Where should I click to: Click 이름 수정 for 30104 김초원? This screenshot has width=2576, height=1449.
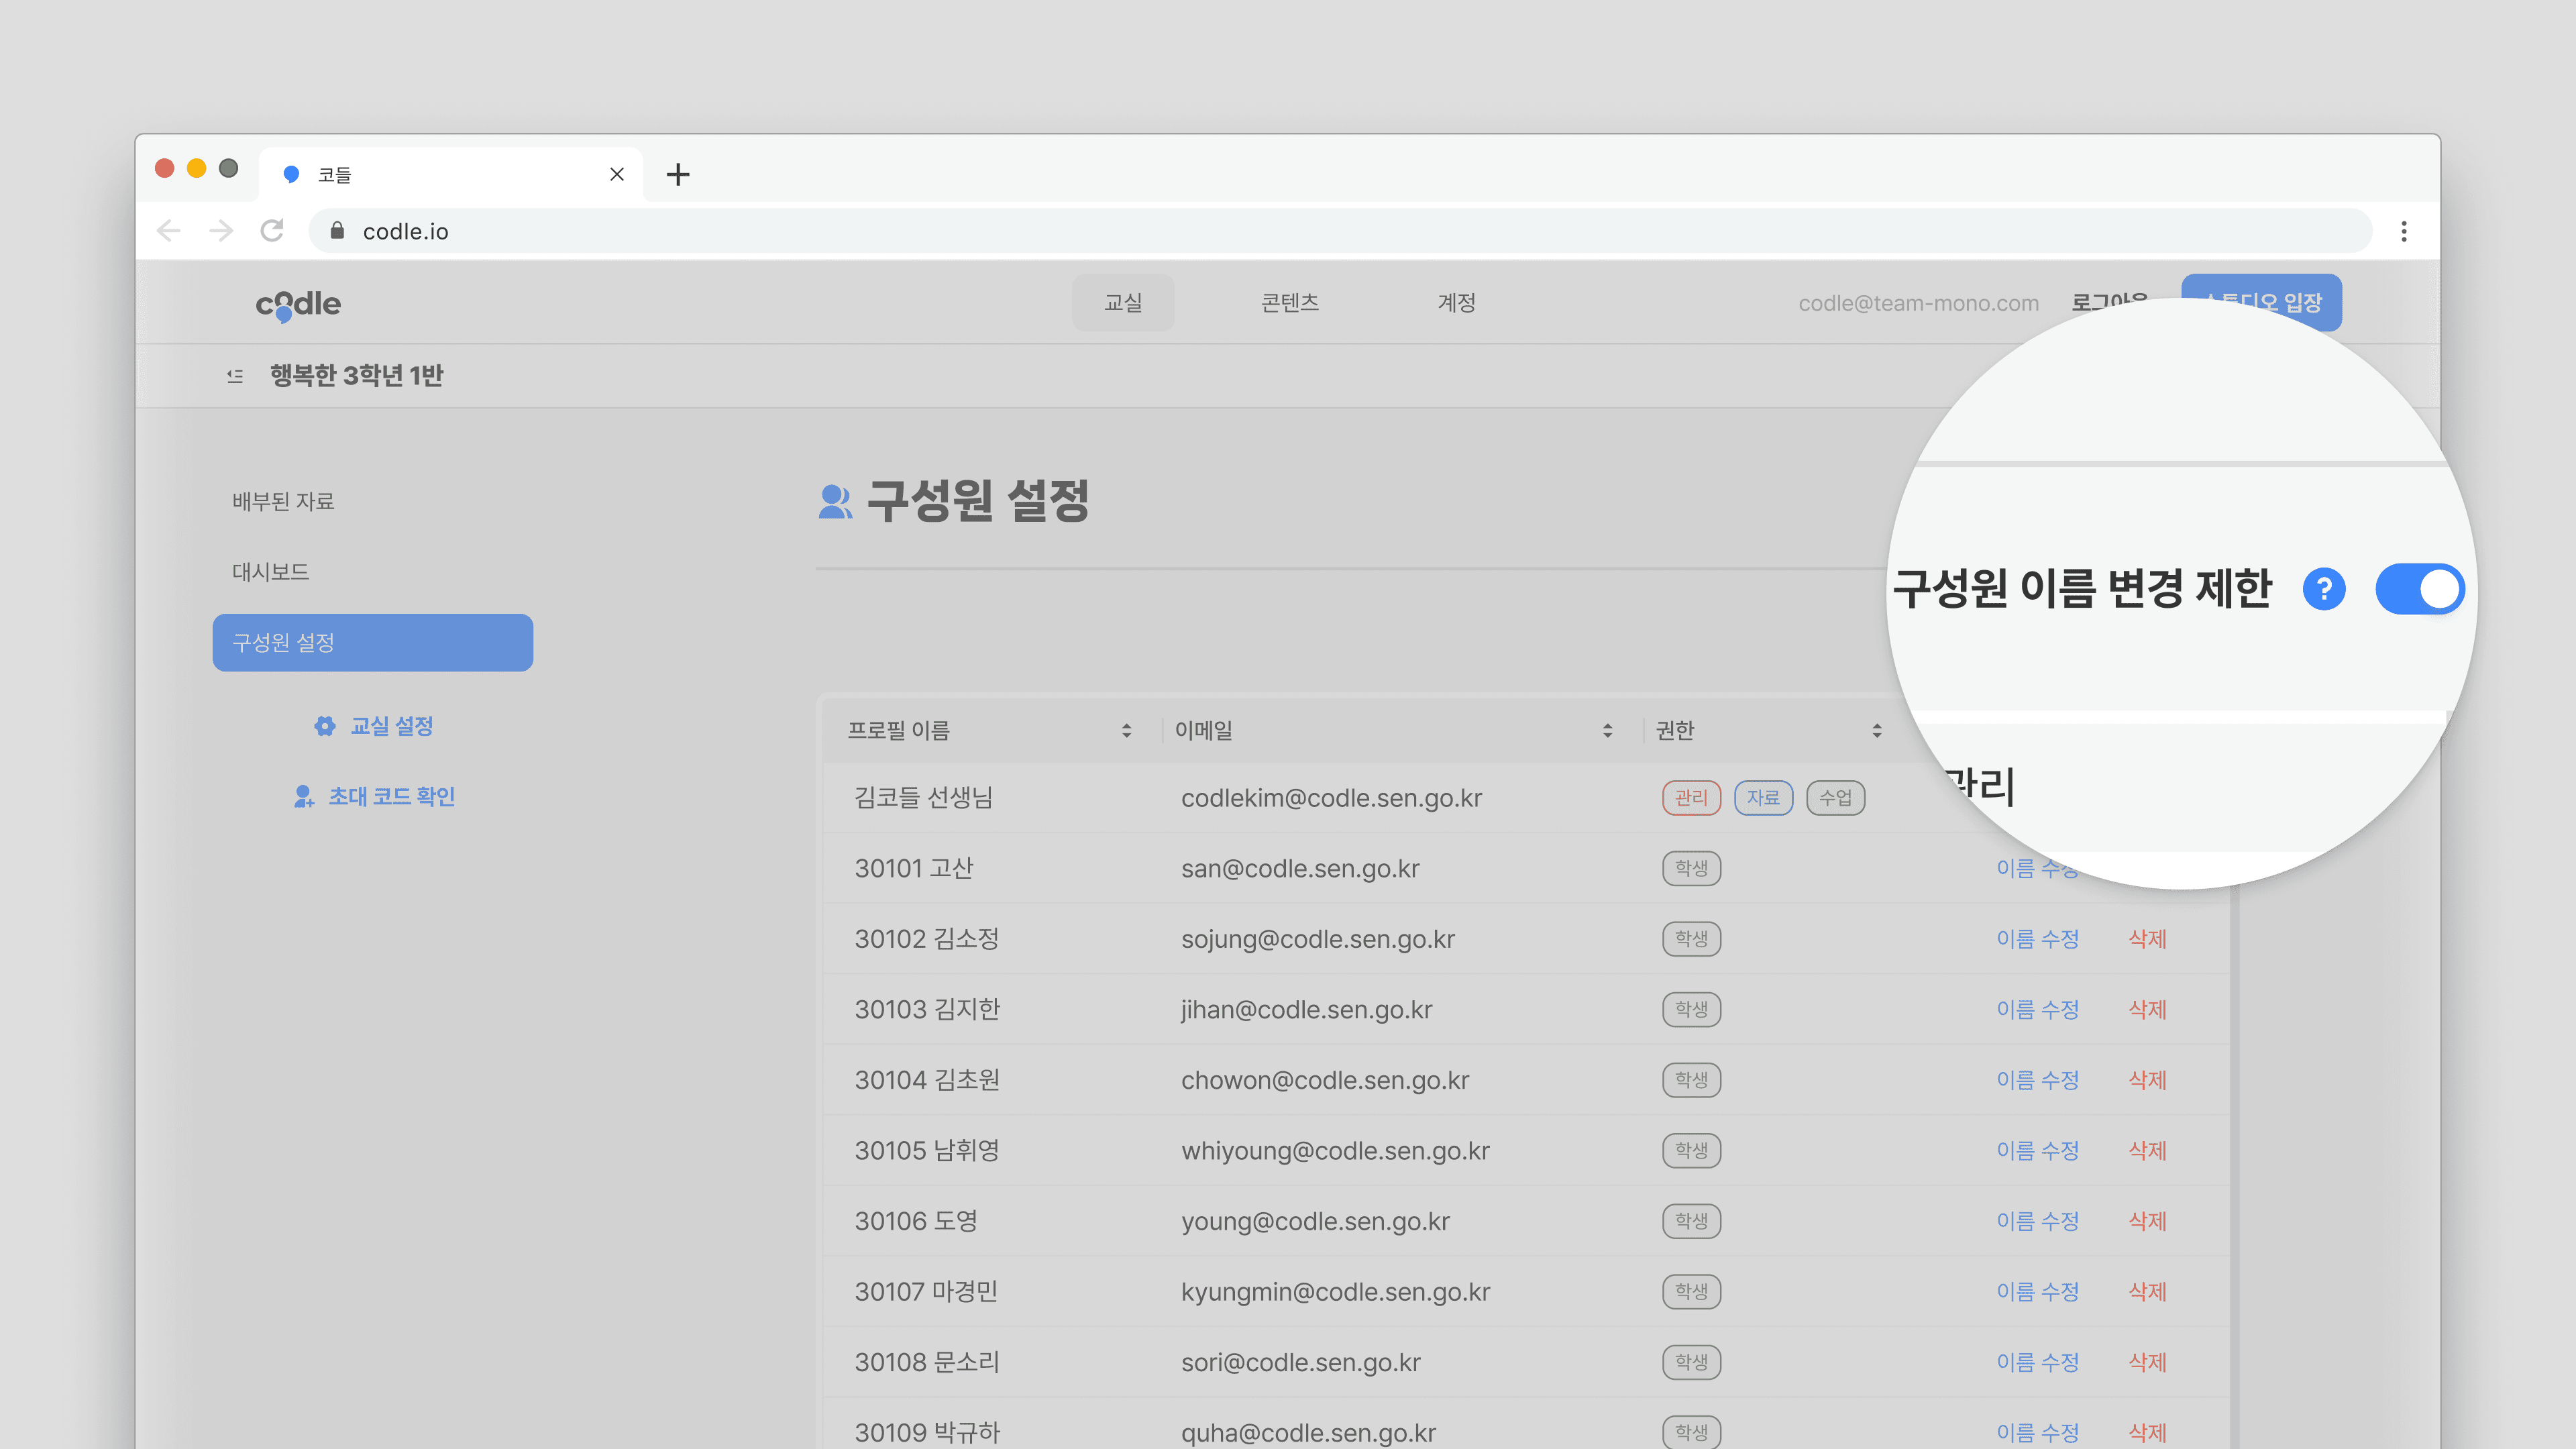click(2037, 1080)
